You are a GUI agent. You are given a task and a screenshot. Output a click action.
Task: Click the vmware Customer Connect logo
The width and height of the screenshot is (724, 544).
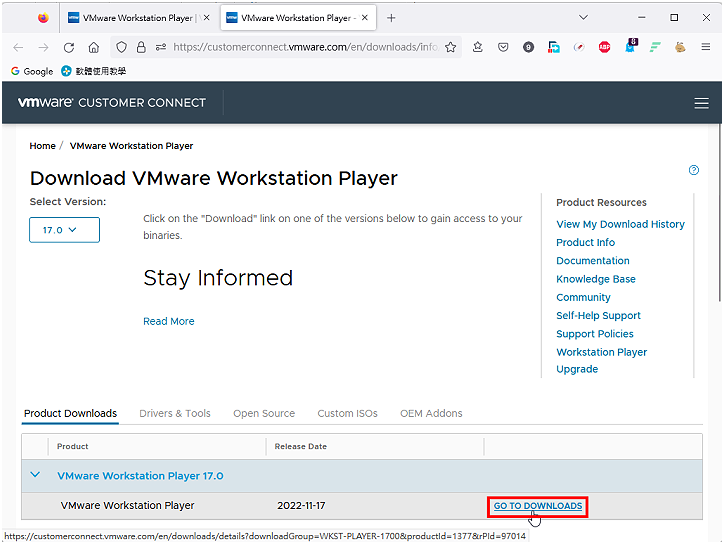111,103
